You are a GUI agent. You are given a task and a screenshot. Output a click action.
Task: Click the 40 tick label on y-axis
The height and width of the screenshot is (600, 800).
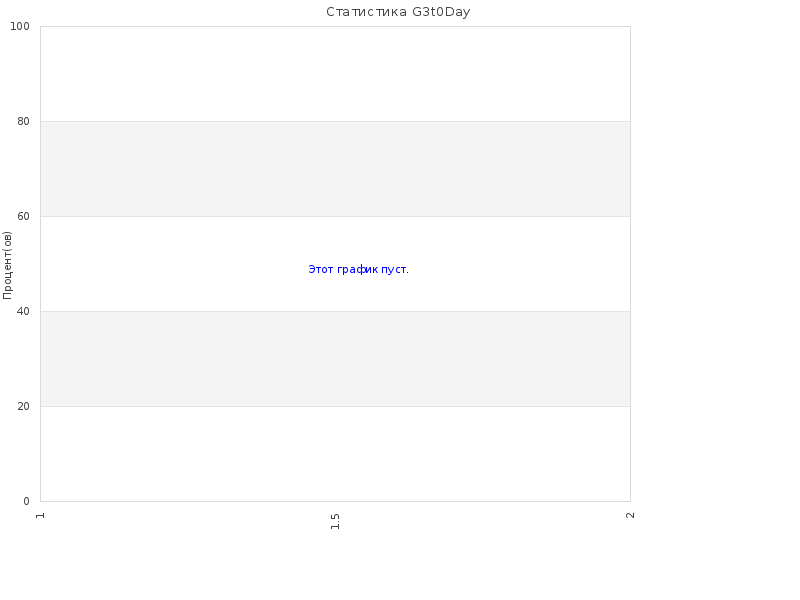click(x=23, y=311)
